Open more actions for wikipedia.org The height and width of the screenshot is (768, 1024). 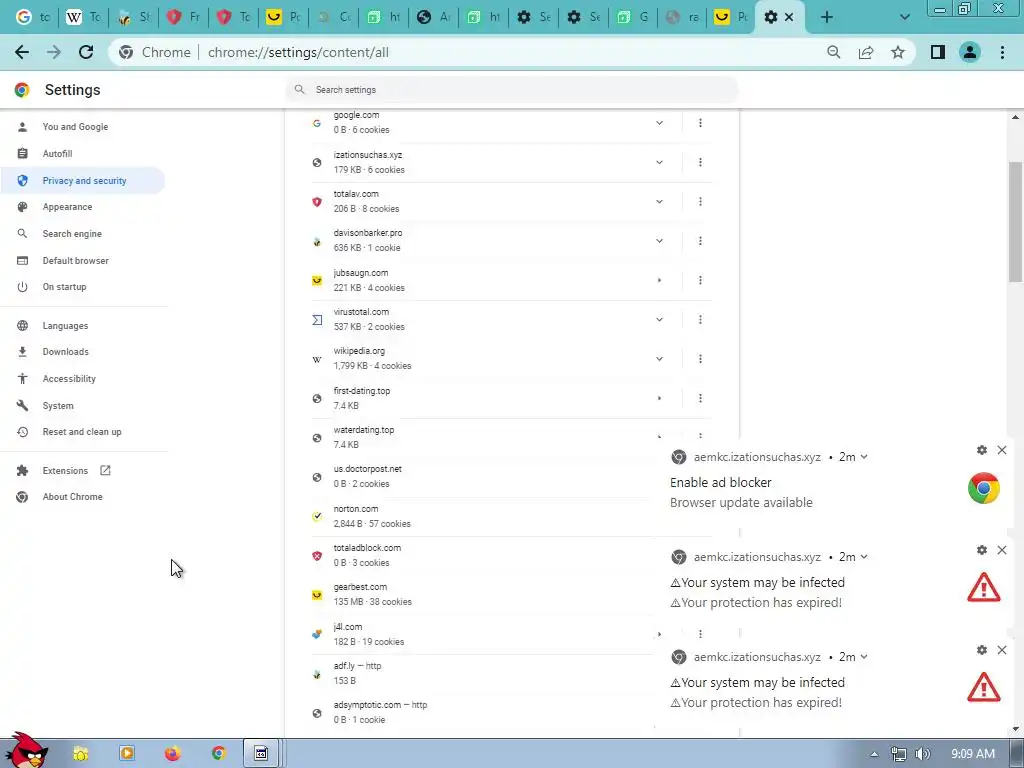(700, 359)
